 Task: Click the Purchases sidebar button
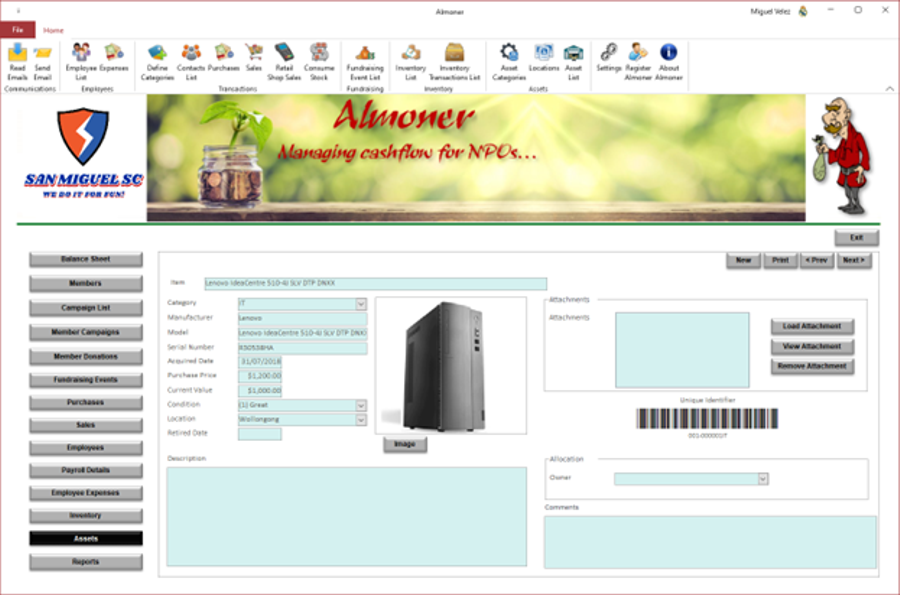click(x=86, y=403)
